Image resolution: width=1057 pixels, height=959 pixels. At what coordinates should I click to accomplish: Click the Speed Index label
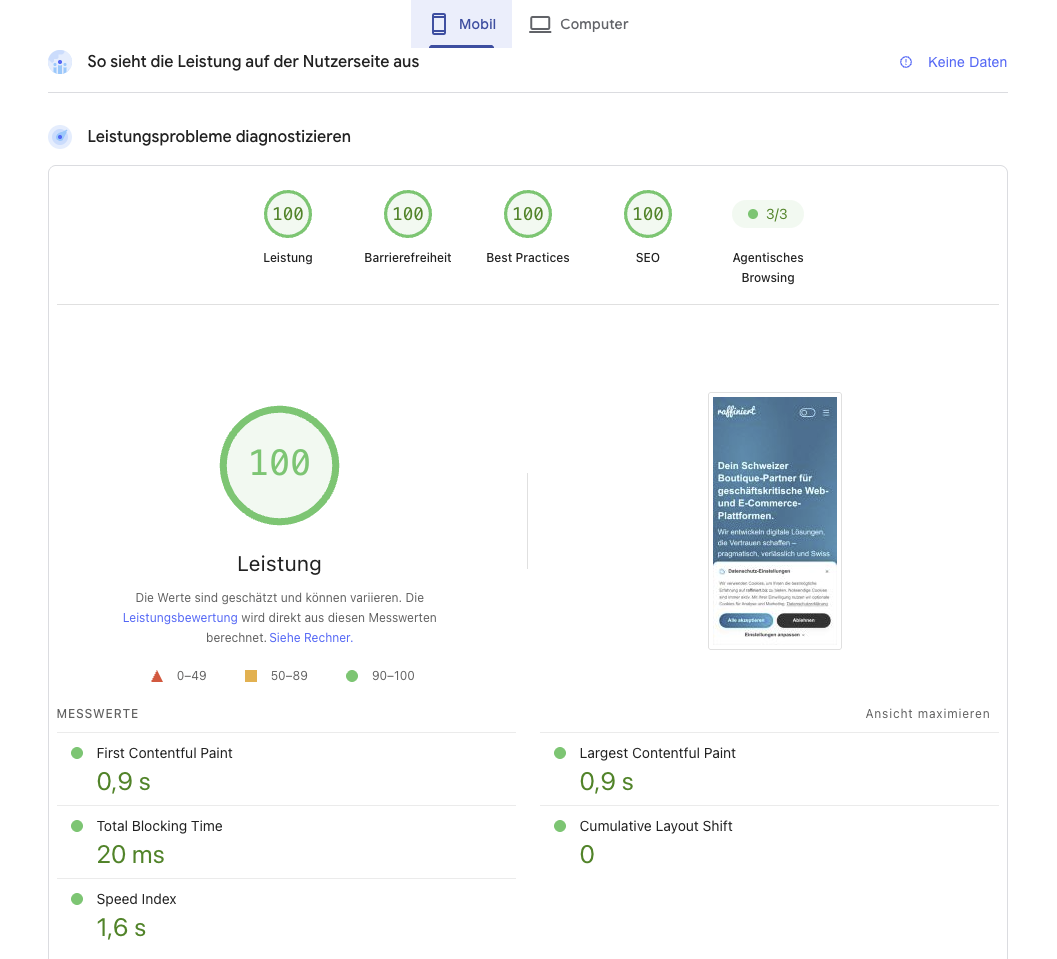[136, 899]
